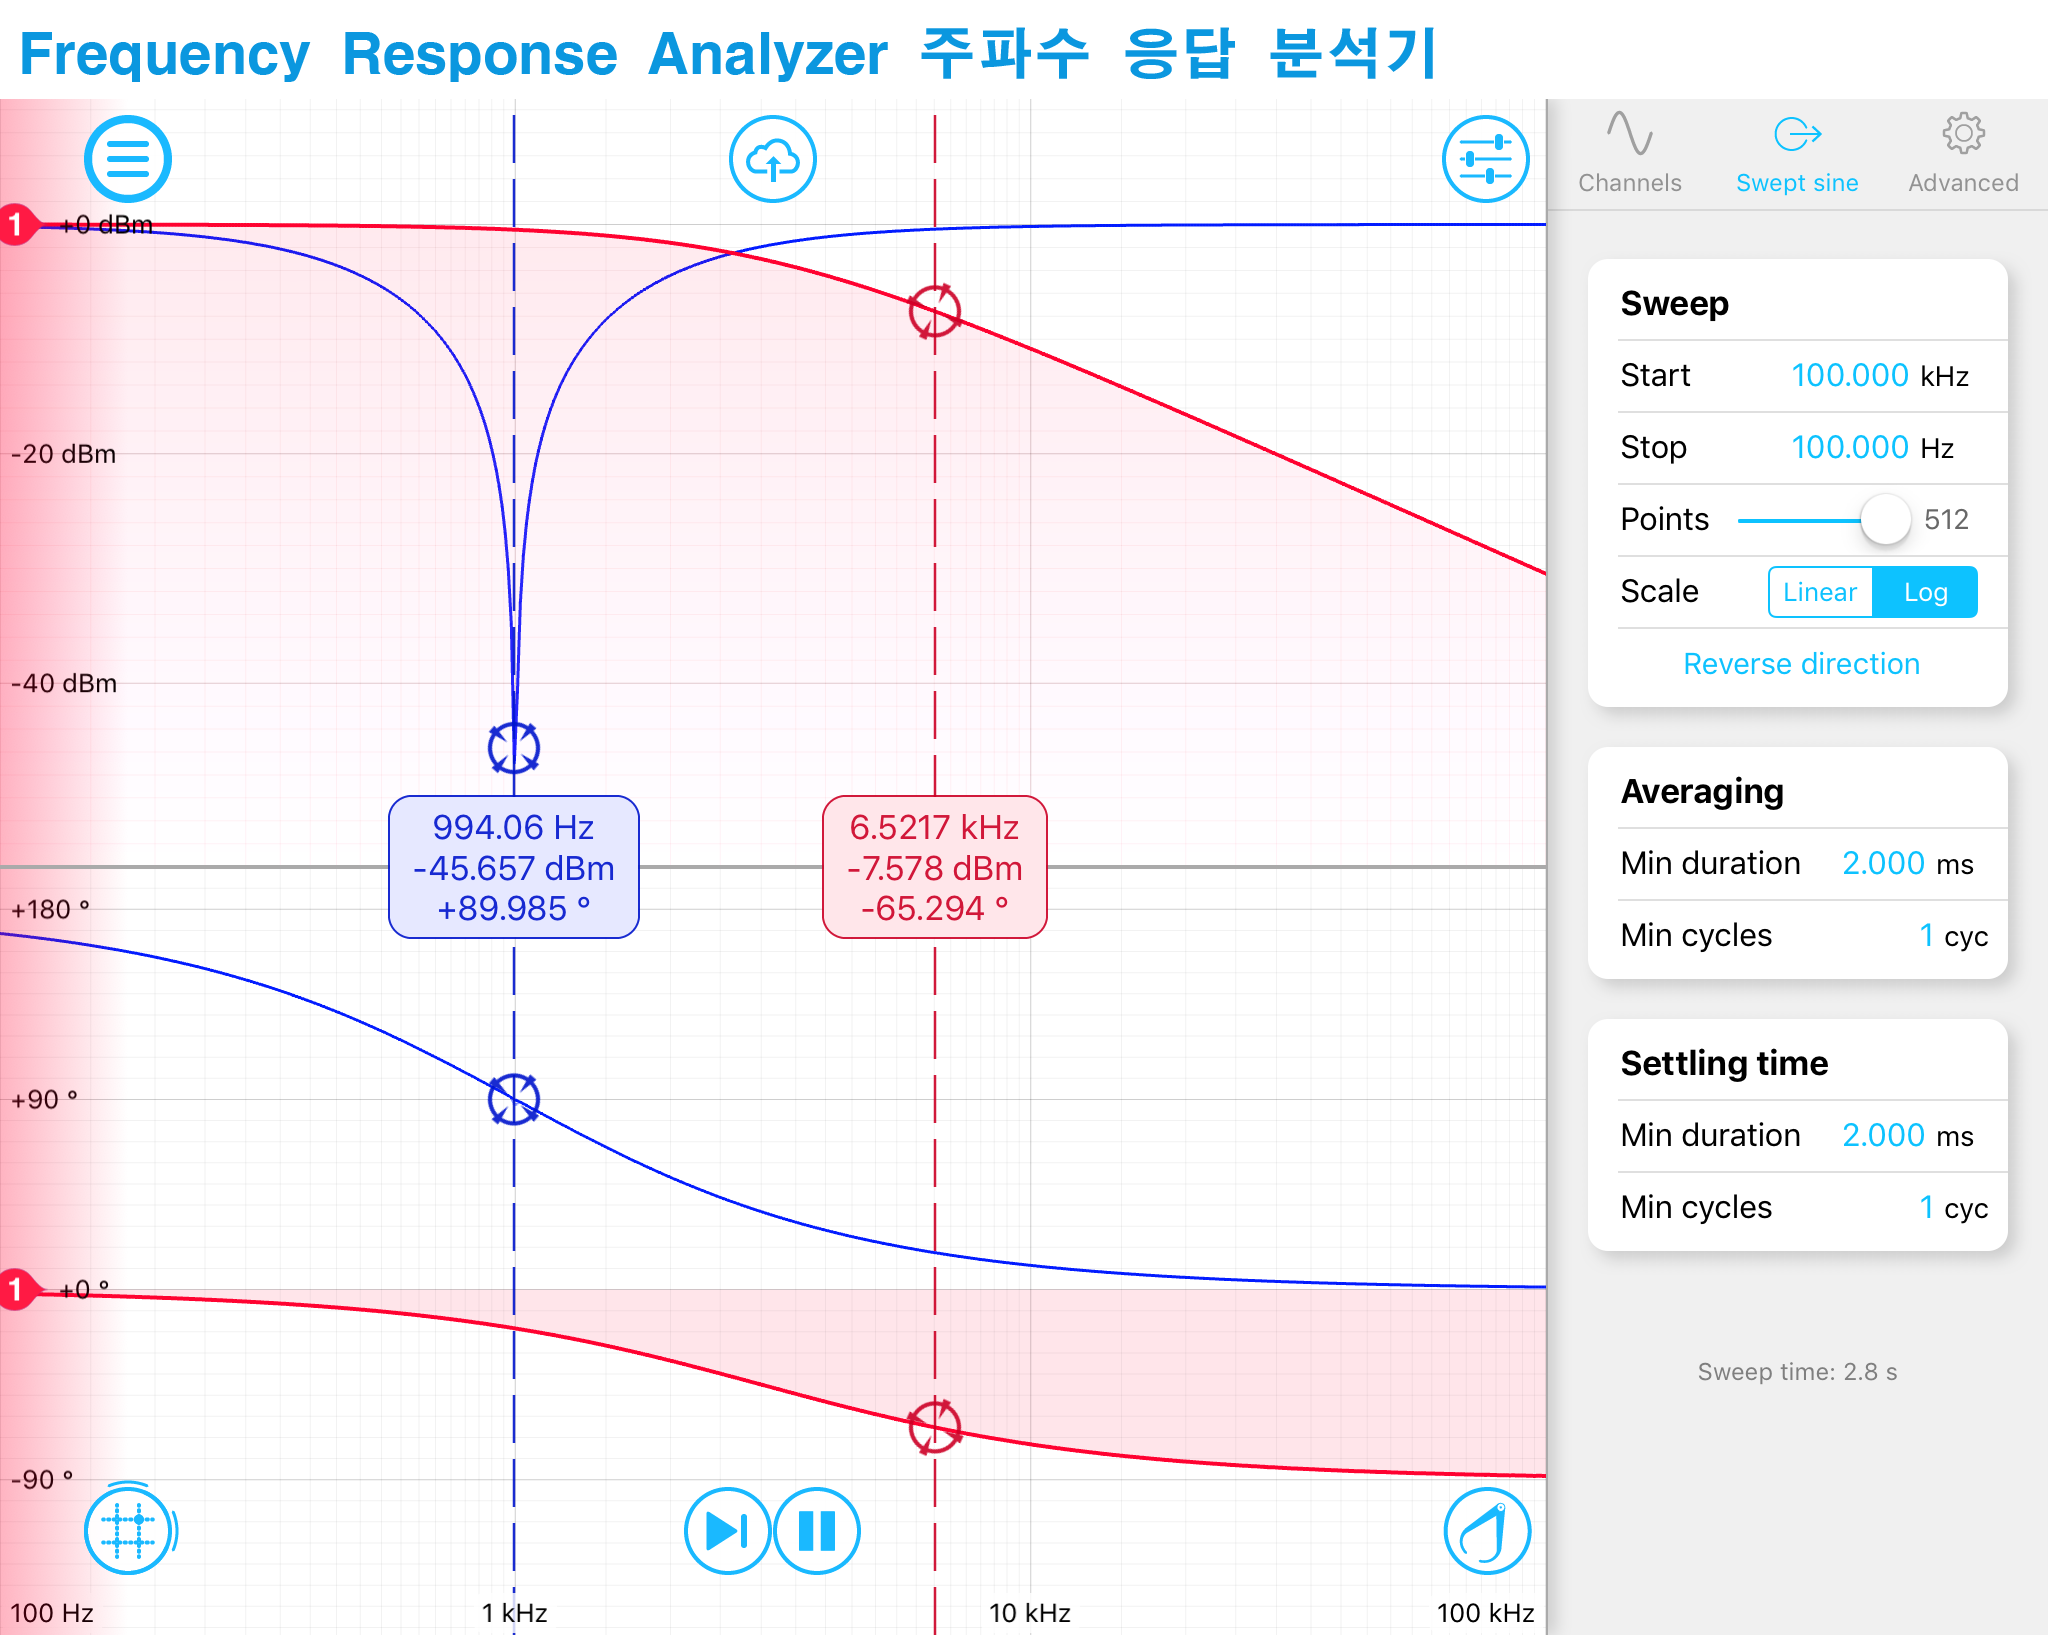Click the red channel 1 magnitude badge
2048x1636 pixels.
click(16, 224)
